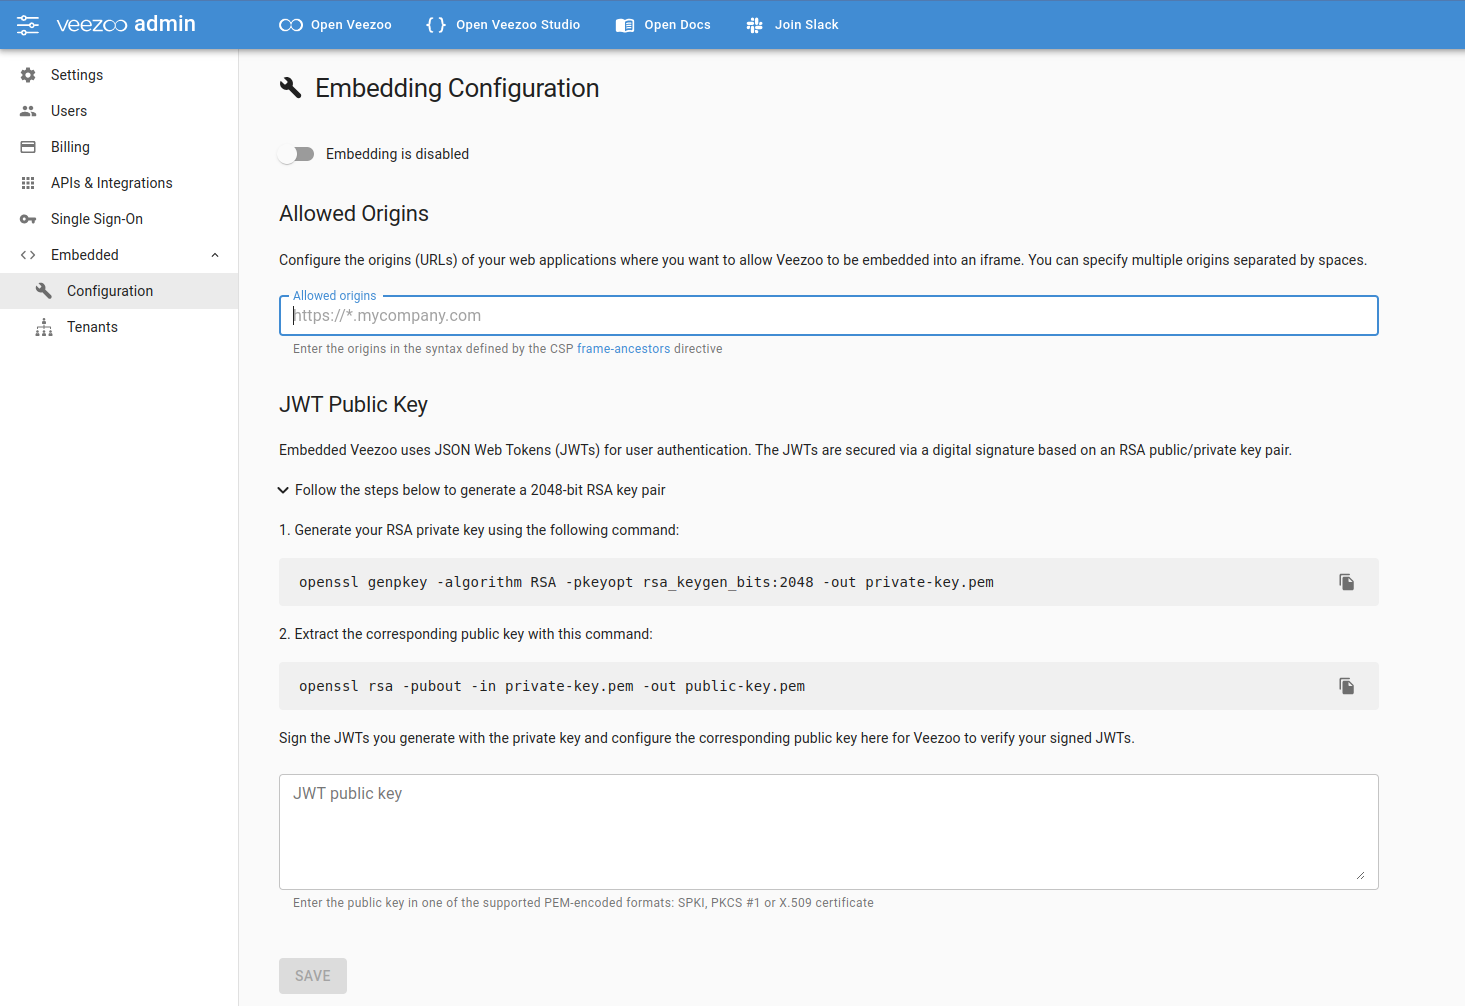The width and height of the screenshot is (1465, 1006).
Task: Click the Billing credit card icon
Action: click(x=28, y=147)
